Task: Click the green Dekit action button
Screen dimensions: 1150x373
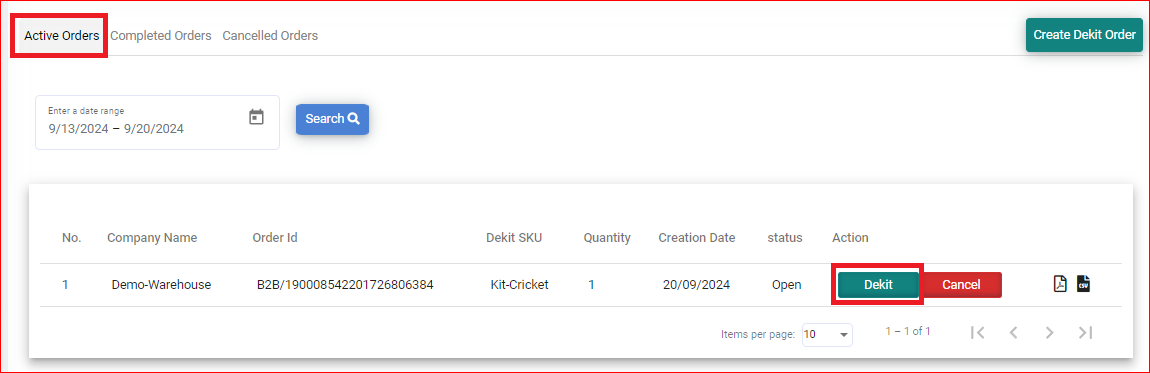Action: [878, 285]
